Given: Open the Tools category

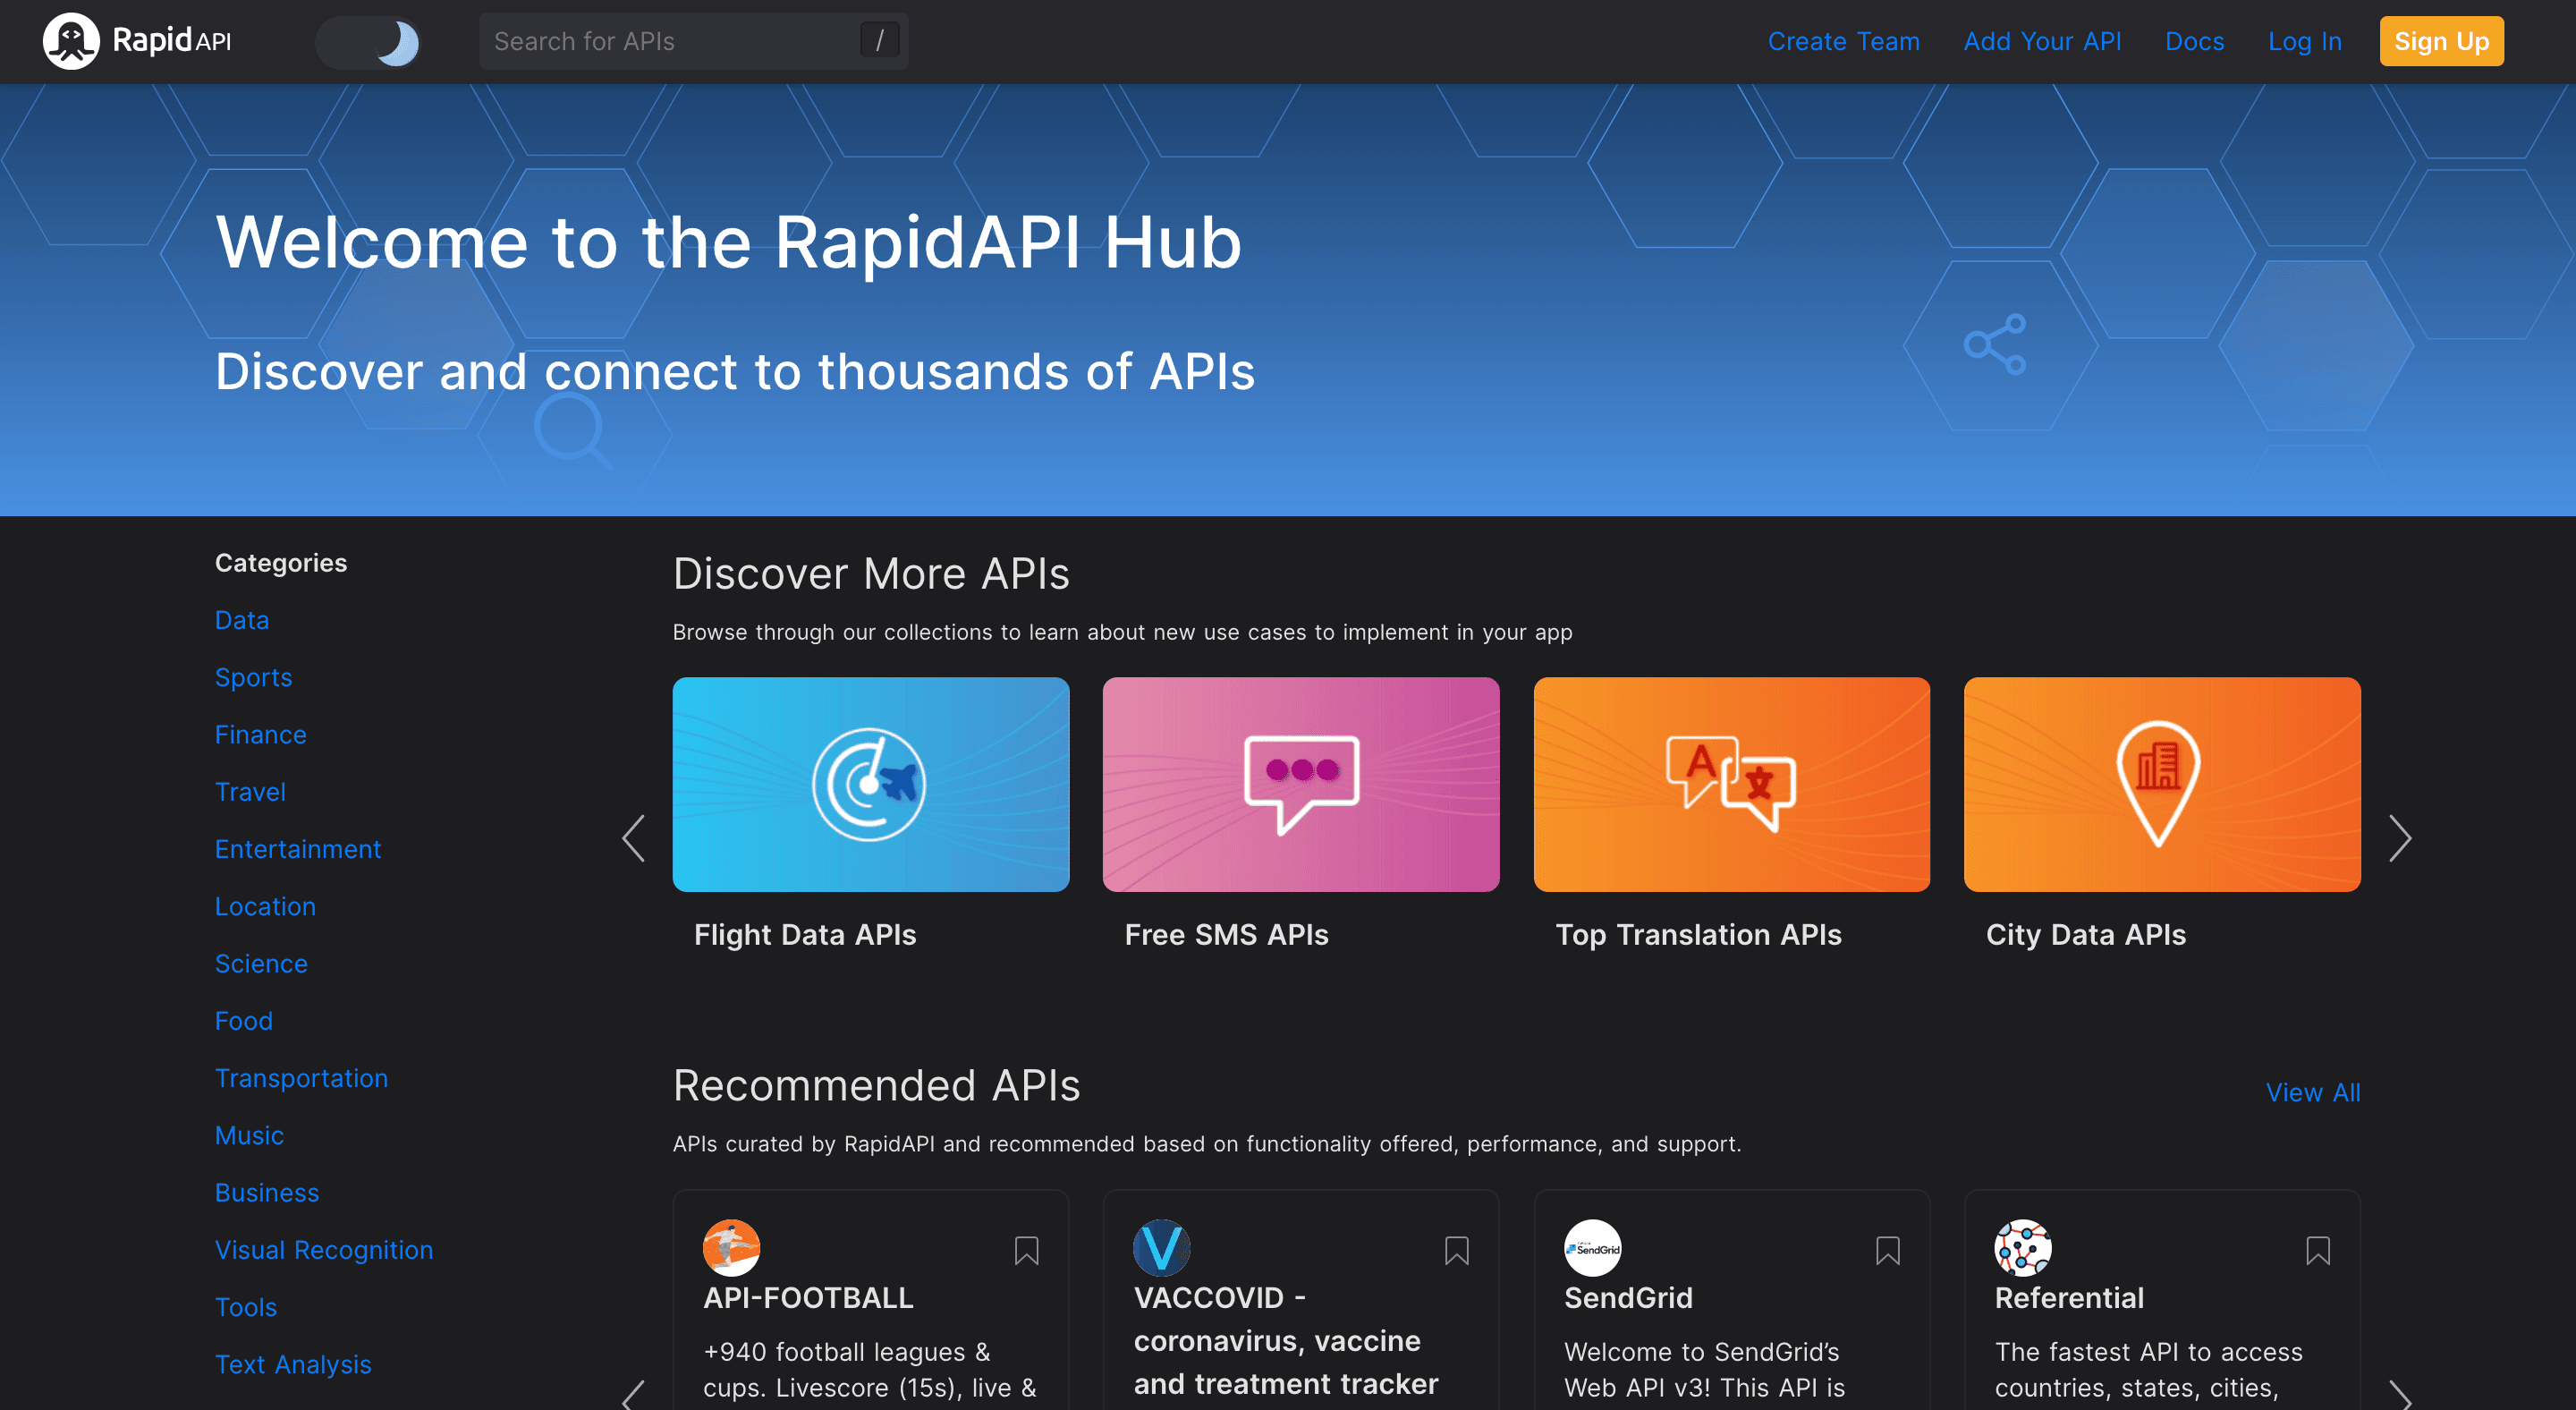Looking at the screenshot, I should pyautogui.click(x=246, y=1307).
